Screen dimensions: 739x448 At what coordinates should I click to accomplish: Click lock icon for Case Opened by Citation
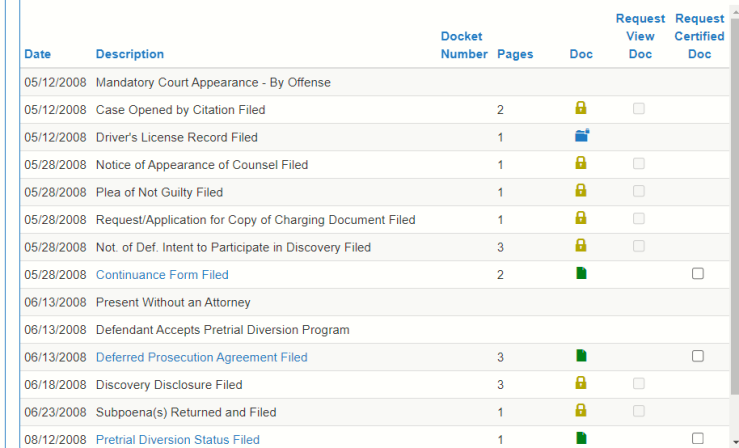[581, 109]
